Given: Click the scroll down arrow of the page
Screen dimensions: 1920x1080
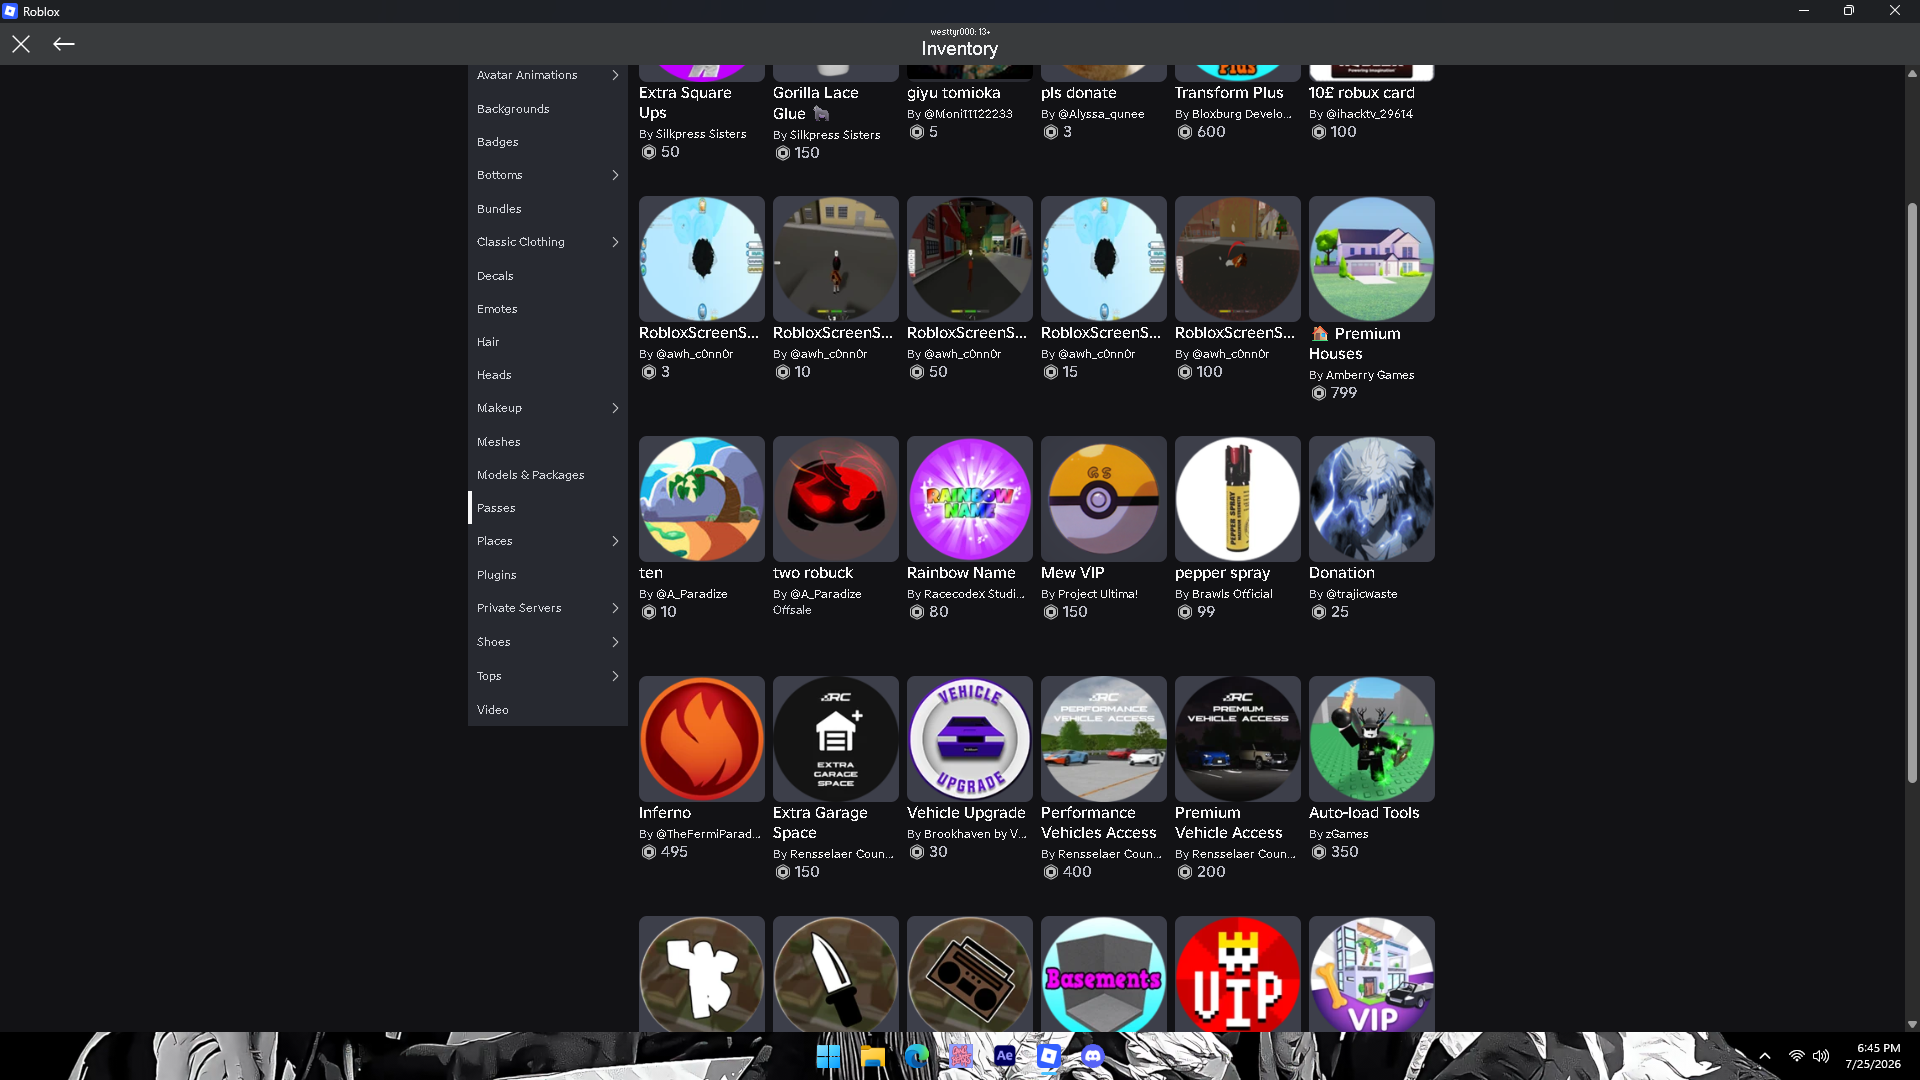Looking at the screenshot, I should 1912,1024.
